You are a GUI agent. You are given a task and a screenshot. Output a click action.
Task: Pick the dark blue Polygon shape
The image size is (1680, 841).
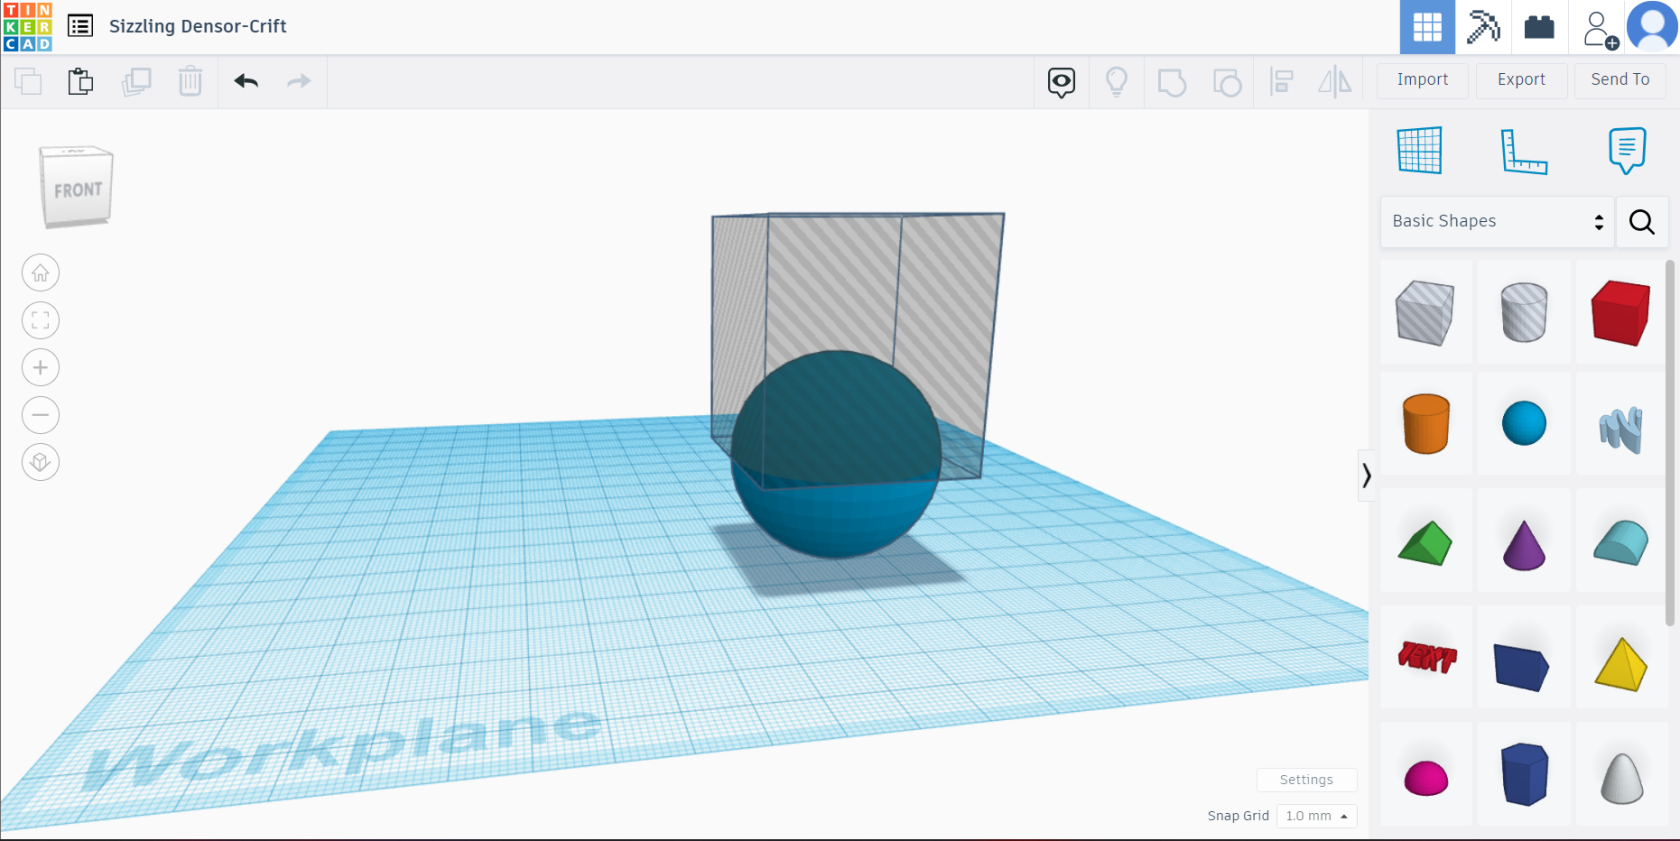tap(1524, 774)
